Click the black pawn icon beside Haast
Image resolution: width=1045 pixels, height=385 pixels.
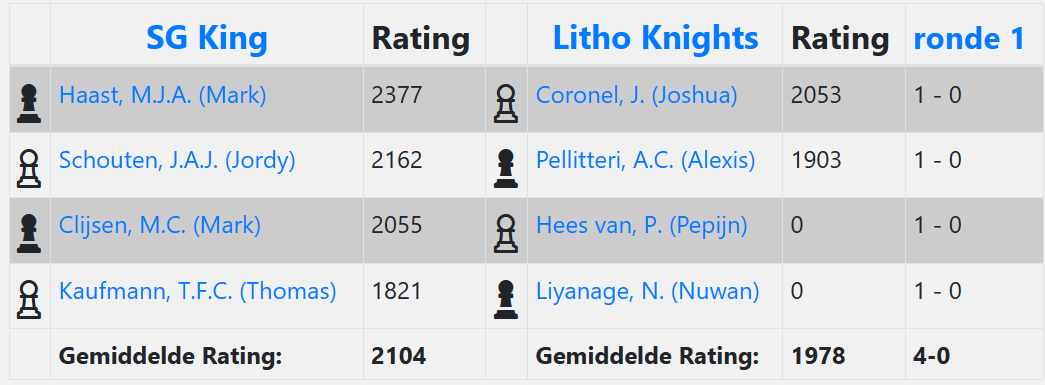point(29,103)
